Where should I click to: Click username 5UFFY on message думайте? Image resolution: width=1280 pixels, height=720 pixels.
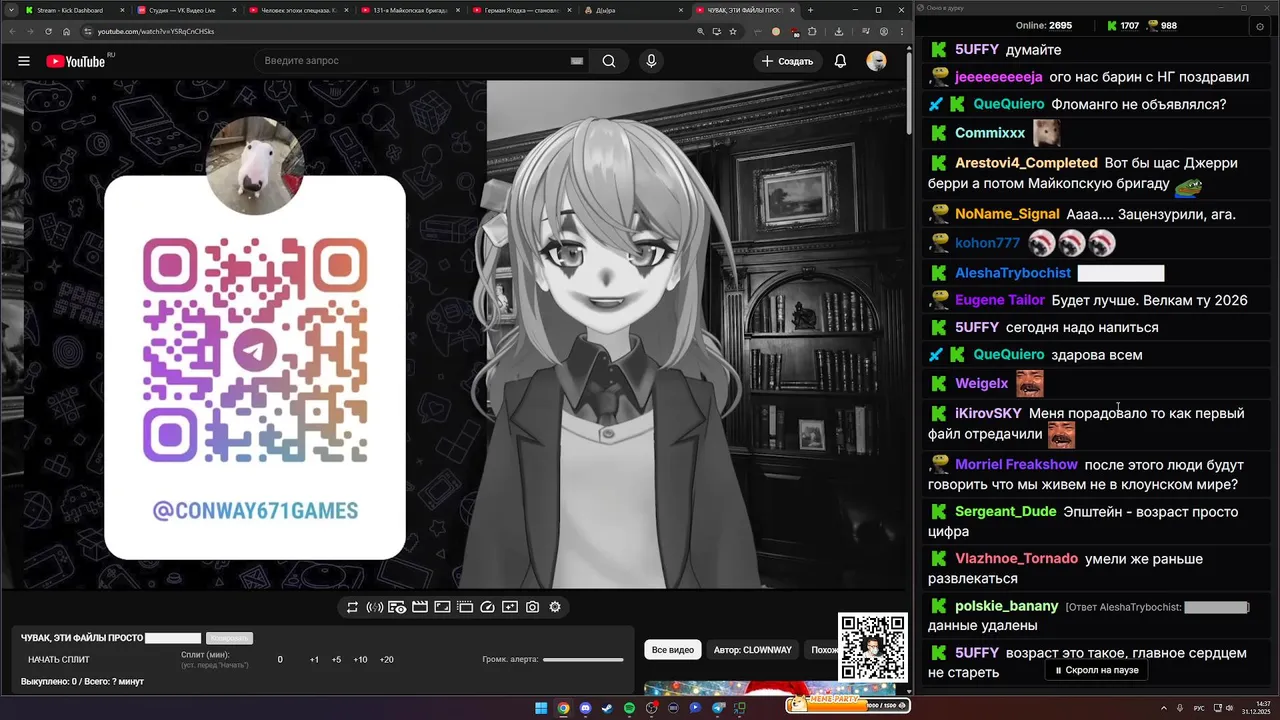coord(977,49)
